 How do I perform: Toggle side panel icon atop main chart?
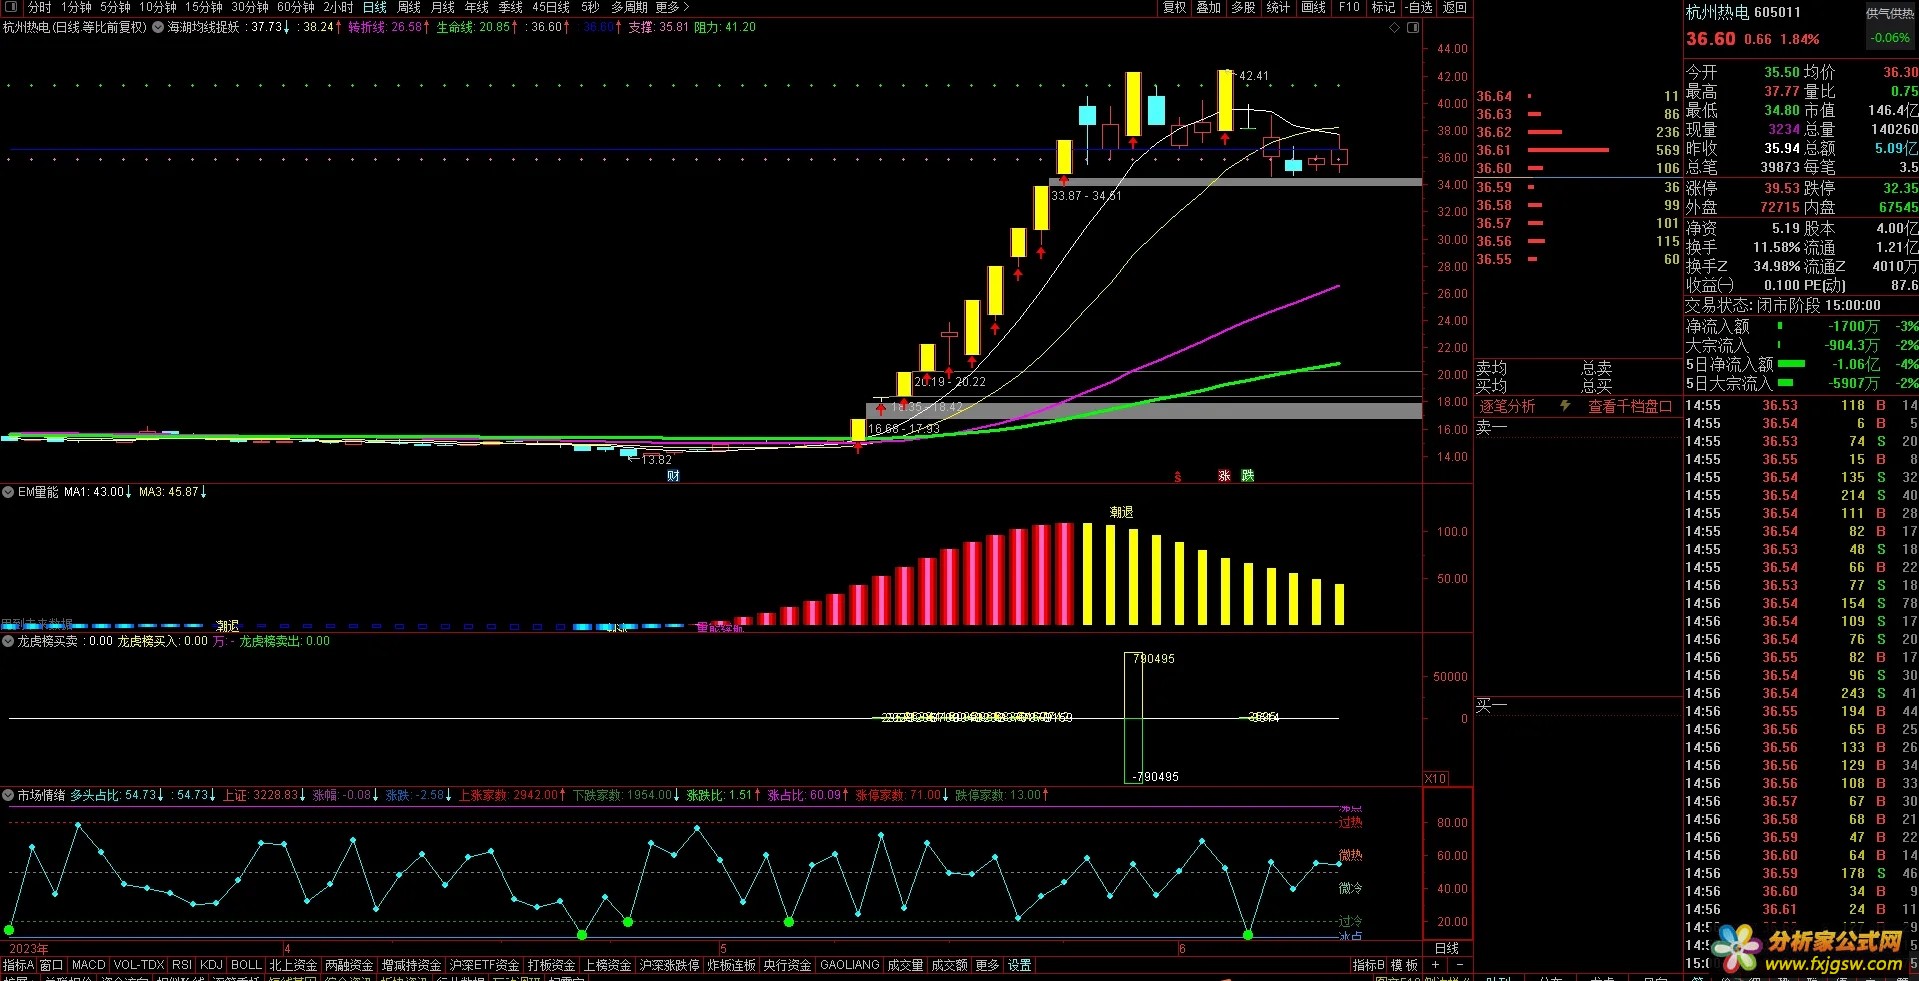point(1413,27)
